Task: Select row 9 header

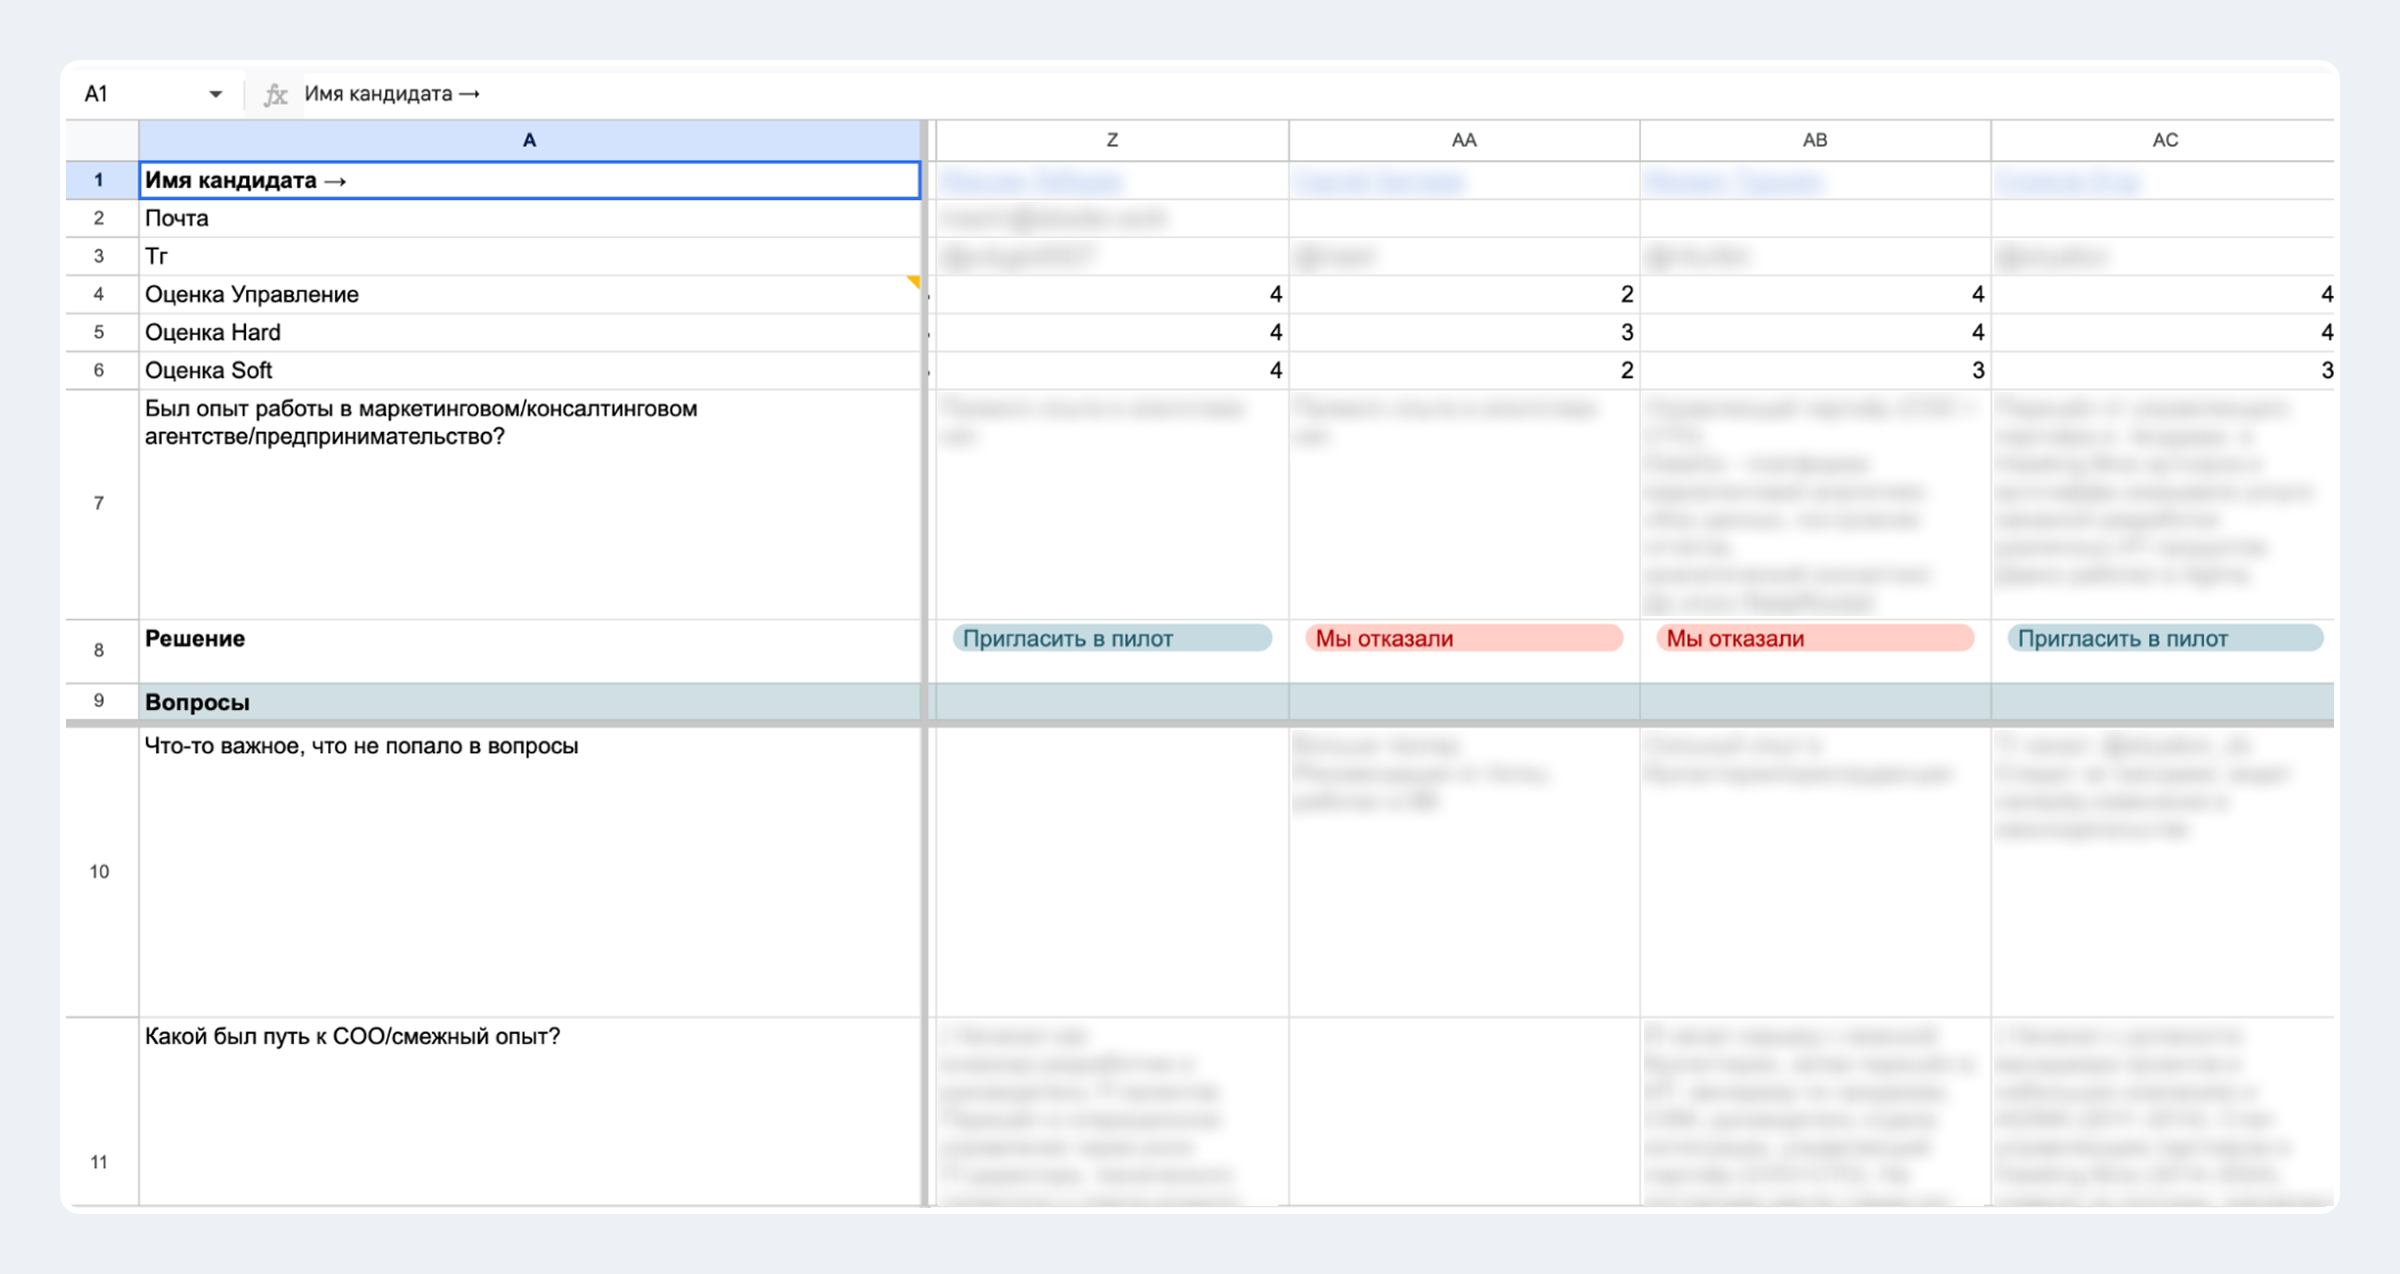Action: click(99, 701)
